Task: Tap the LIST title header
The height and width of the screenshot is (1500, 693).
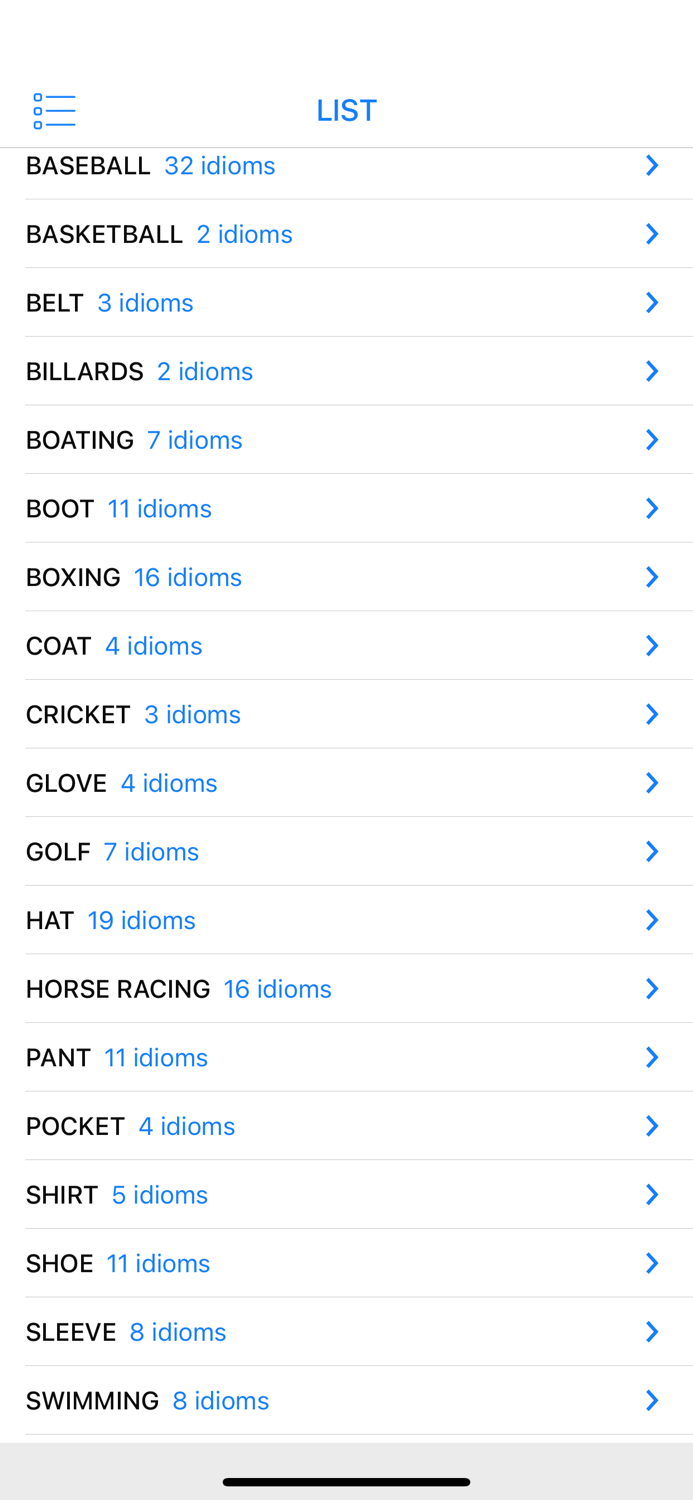Action: (x=347, y=110)
